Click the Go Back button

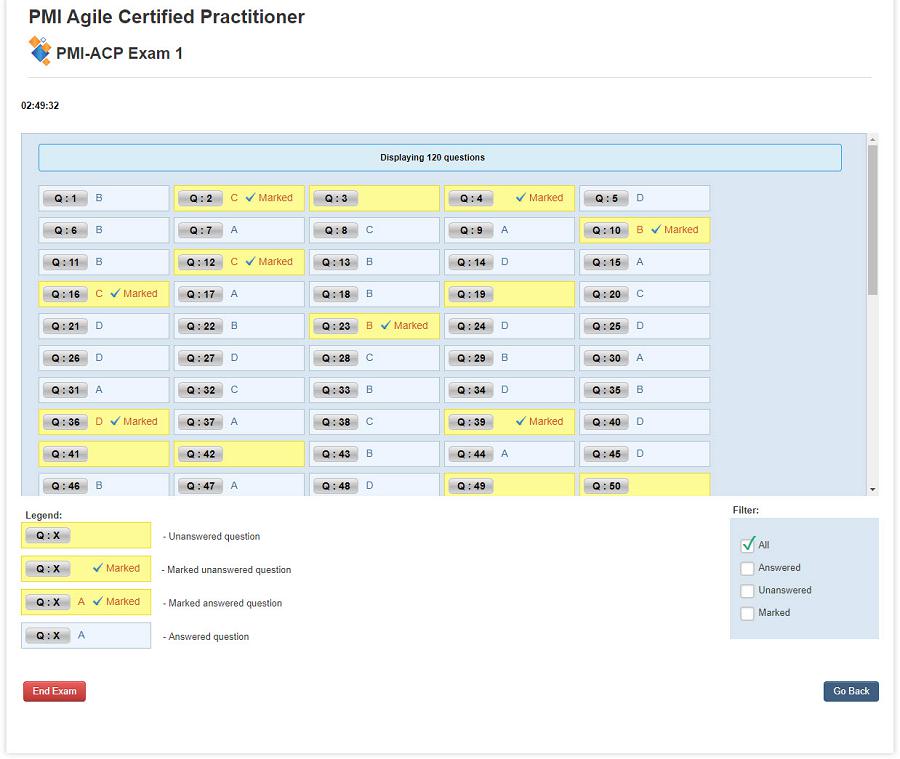point(851,691)
